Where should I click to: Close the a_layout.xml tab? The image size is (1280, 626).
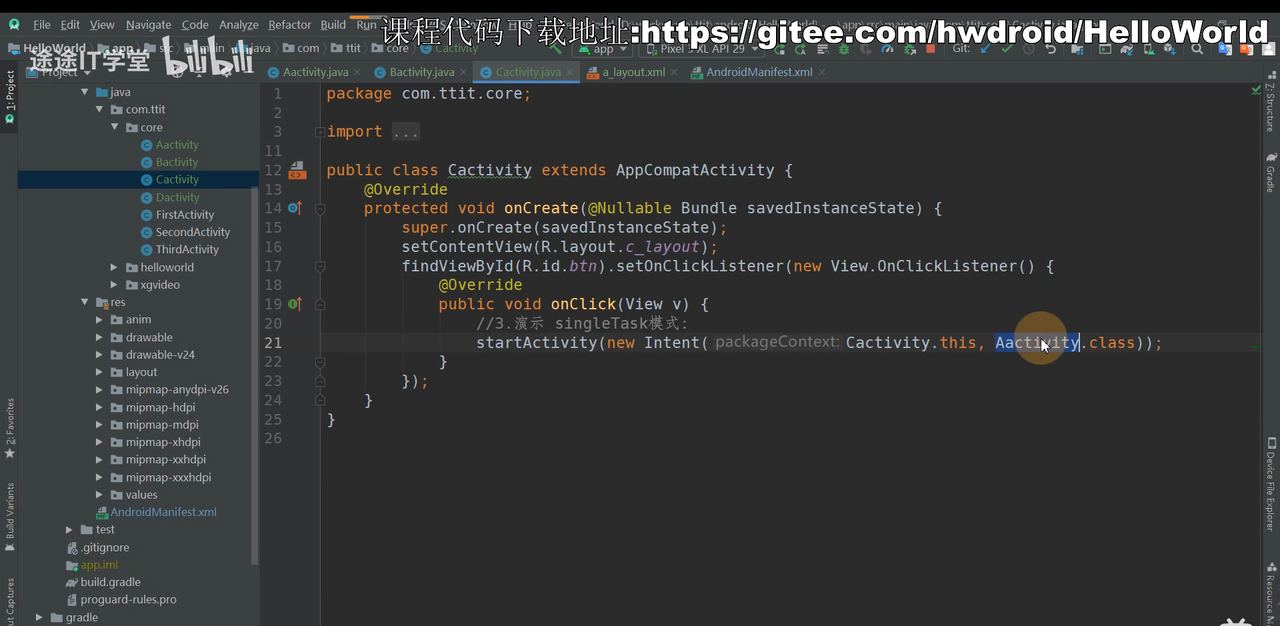coord(674,72)
